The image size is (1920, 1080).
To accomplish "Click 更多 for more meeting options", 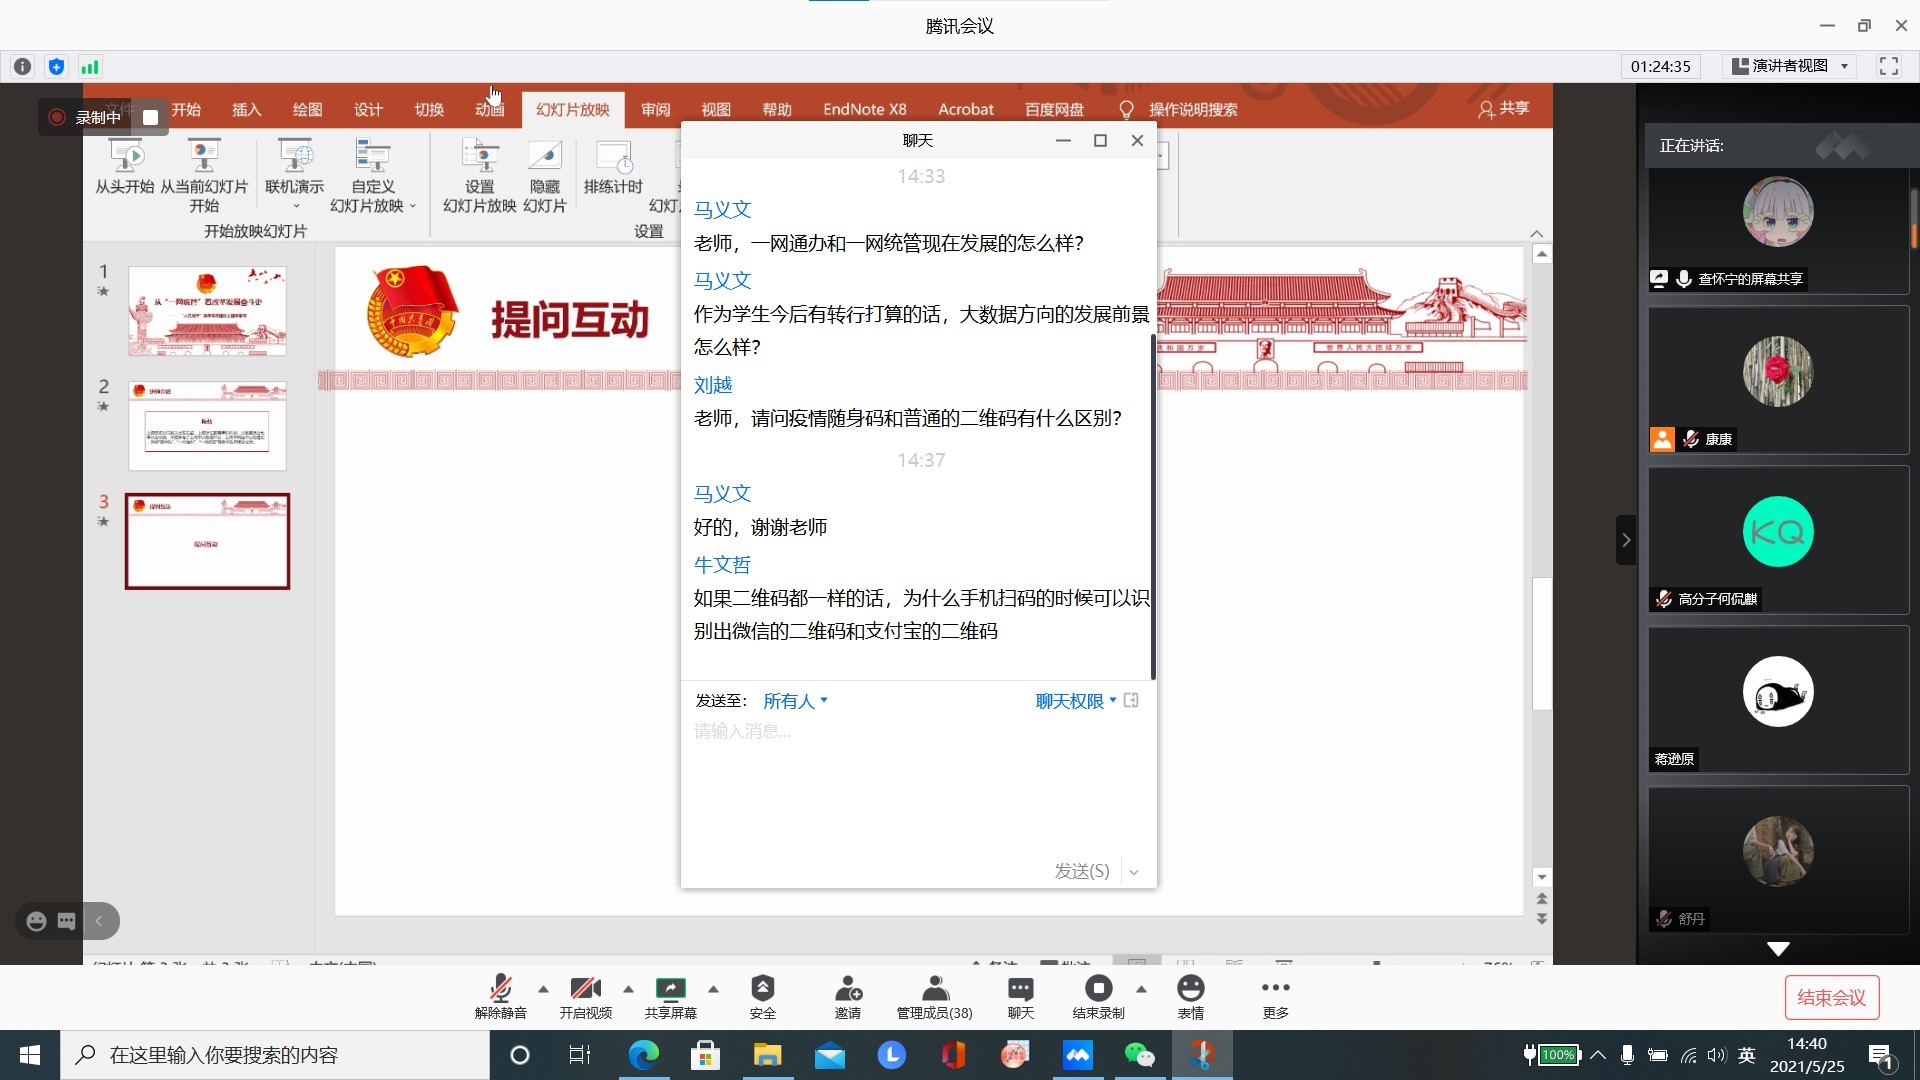I will coord(1275,997).
